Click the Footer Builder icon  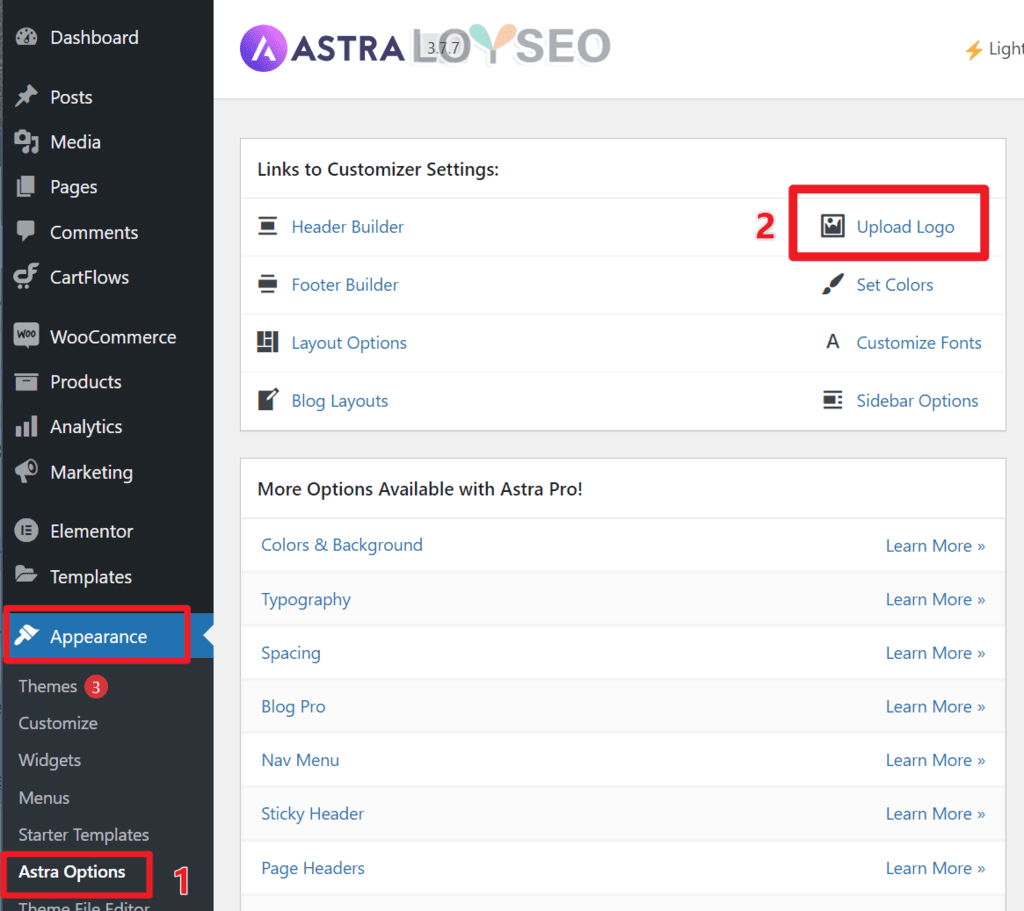(x=268, y=284)
